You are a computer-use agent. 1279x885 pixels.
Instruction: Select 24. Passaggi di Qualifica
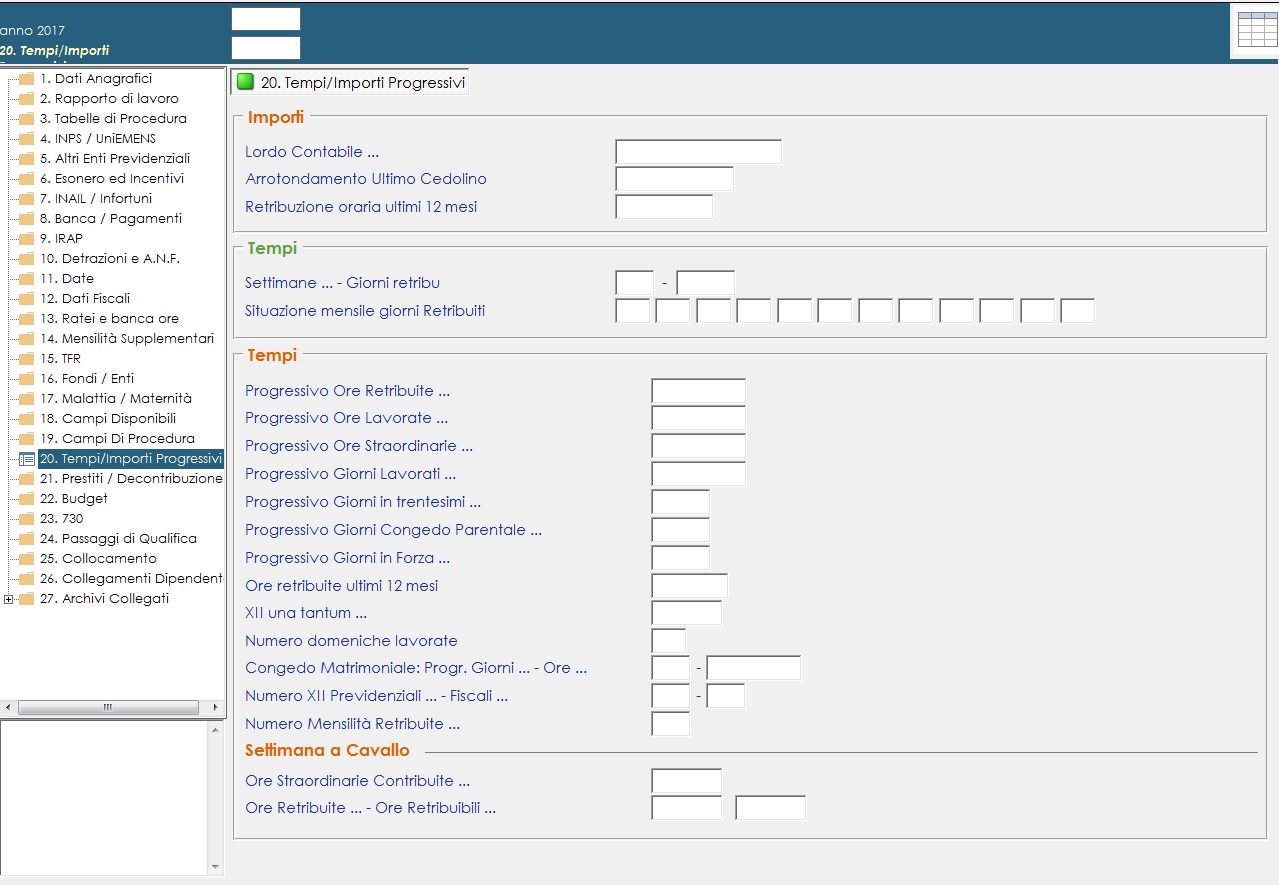tap(118, 539)
